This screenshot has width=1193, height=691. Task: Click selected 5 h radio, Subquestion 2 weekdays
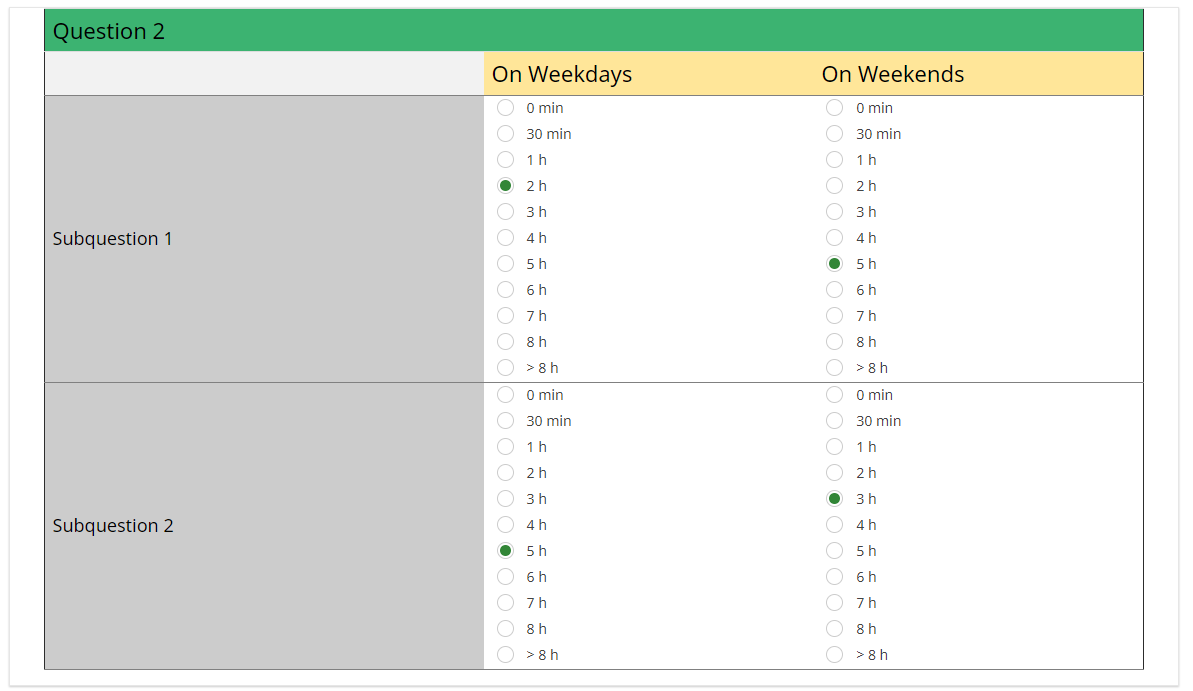click(x=506, y=551)
